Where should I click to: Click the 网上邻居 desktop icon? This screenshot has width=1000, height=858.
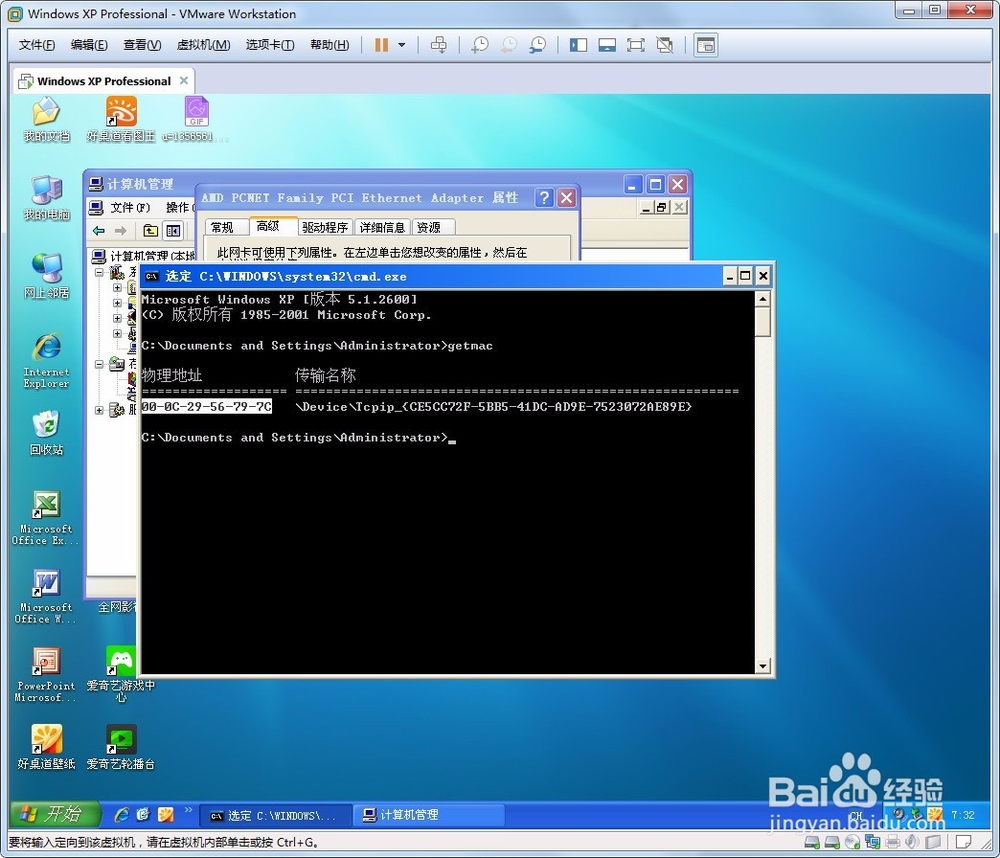click(x=47, y=276)
